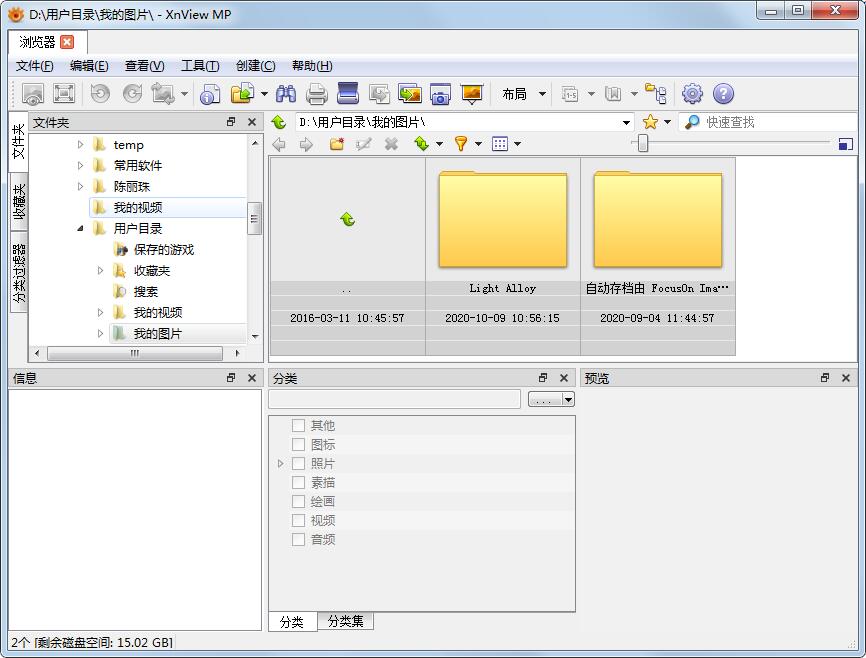
Task: Switch to the 分类集 tab
Action: [x=345, y=620]
